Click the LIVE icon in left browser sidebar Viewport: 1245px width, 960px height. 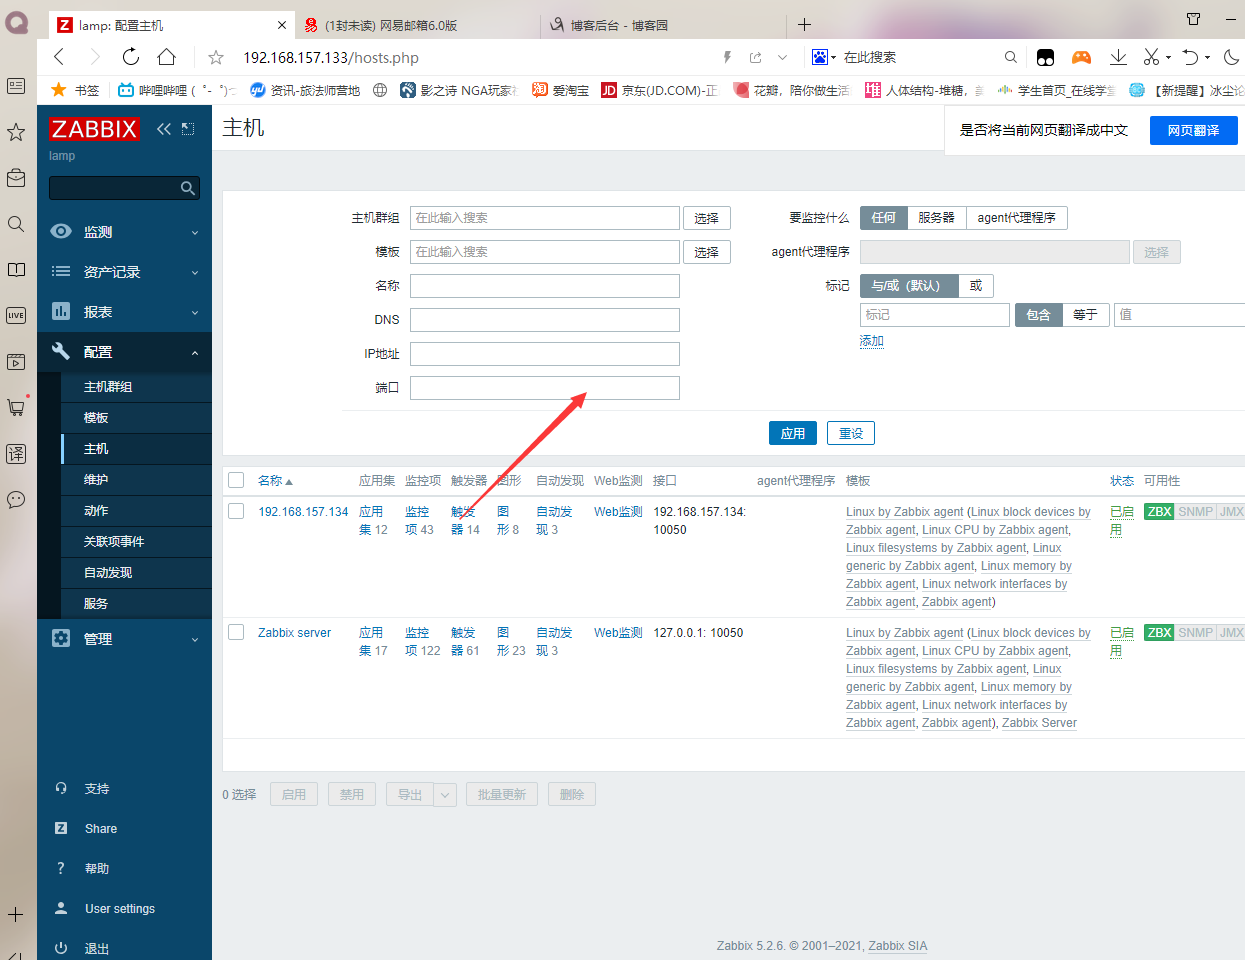[x=16, y=315]
